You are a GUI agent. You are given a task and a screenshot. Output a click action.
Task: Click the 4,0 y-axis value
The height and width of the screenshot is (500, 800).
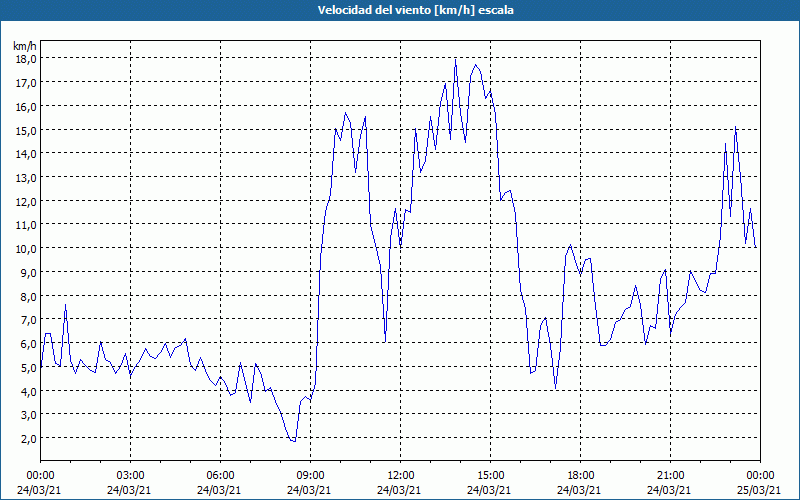[28, 391]
